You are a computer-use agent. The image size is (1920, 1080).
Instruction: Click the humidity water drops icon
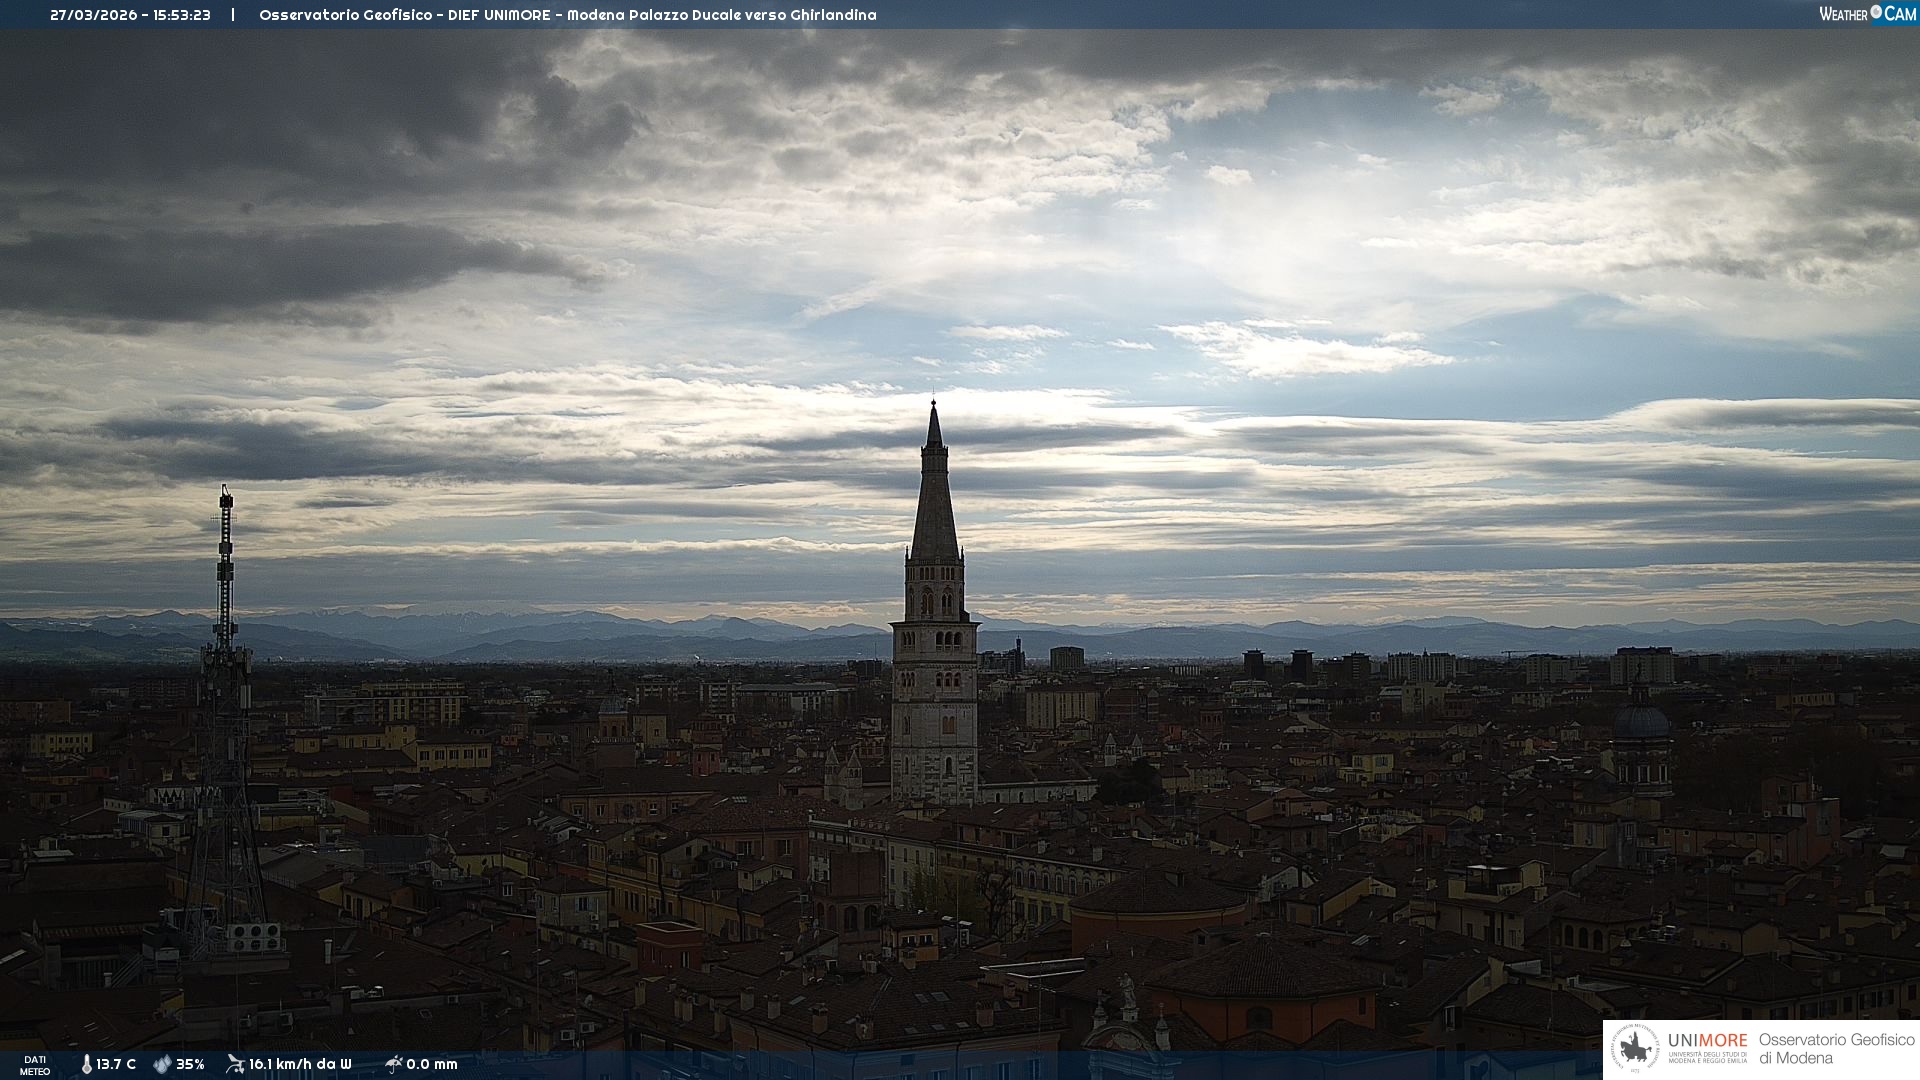162,1065
